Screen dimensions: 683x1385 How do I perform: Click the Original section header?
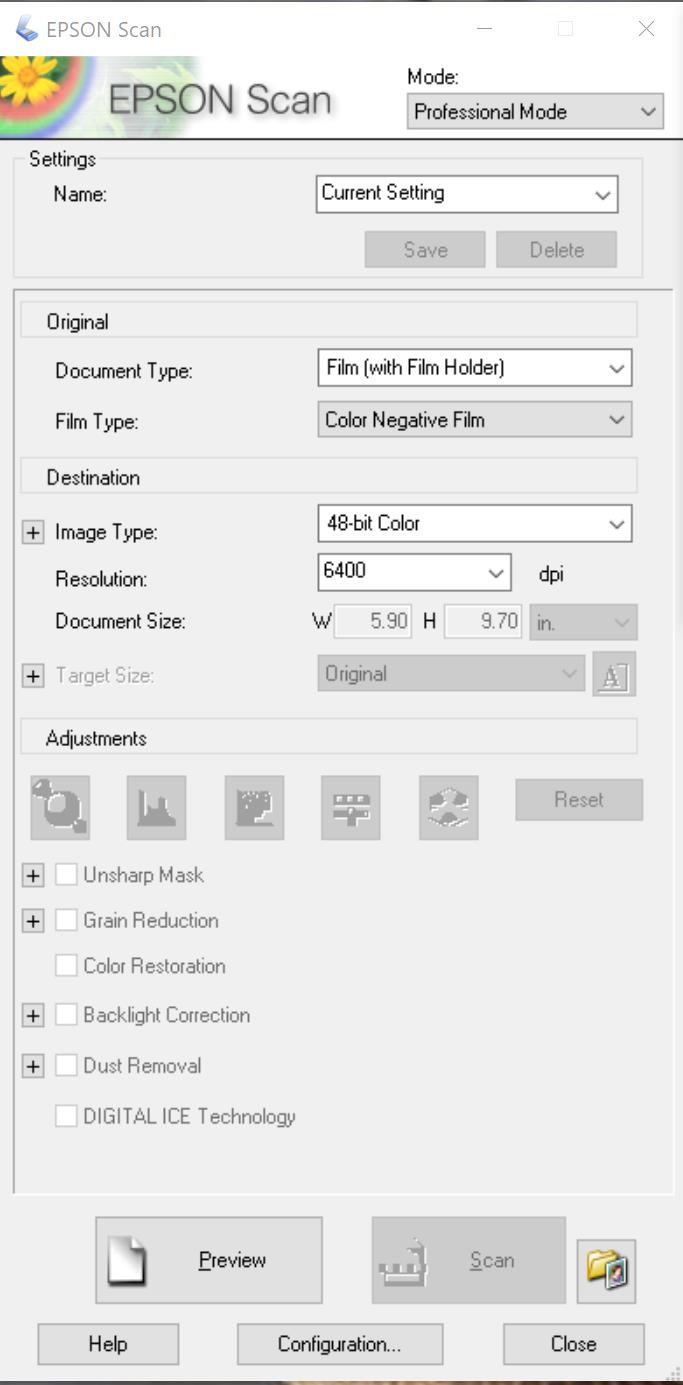click(328, 321)
